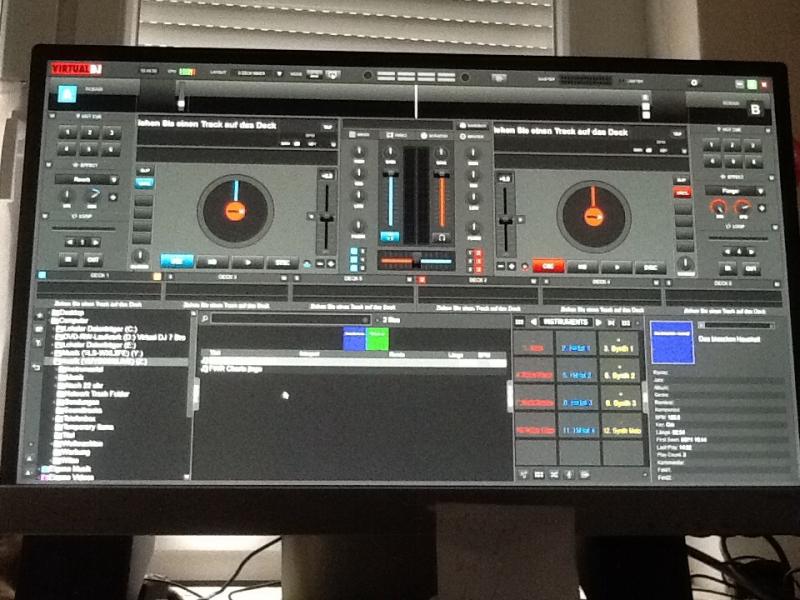Double right deck loop length arrow
This screenshot has height=600, width=800.
pyautogui.click(x=751, y=252)
